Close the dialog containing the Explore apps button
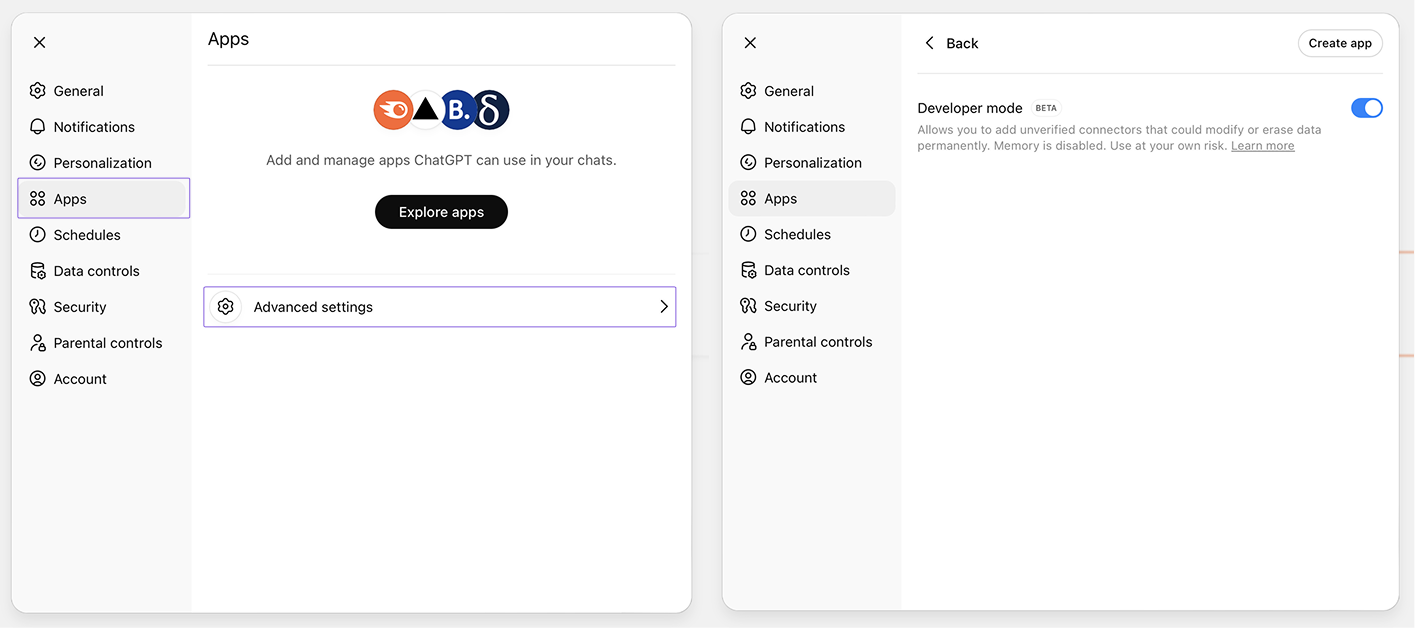The width and height of the screenshot is (1415, 628). pyautogui.click(x=39, y=42)
